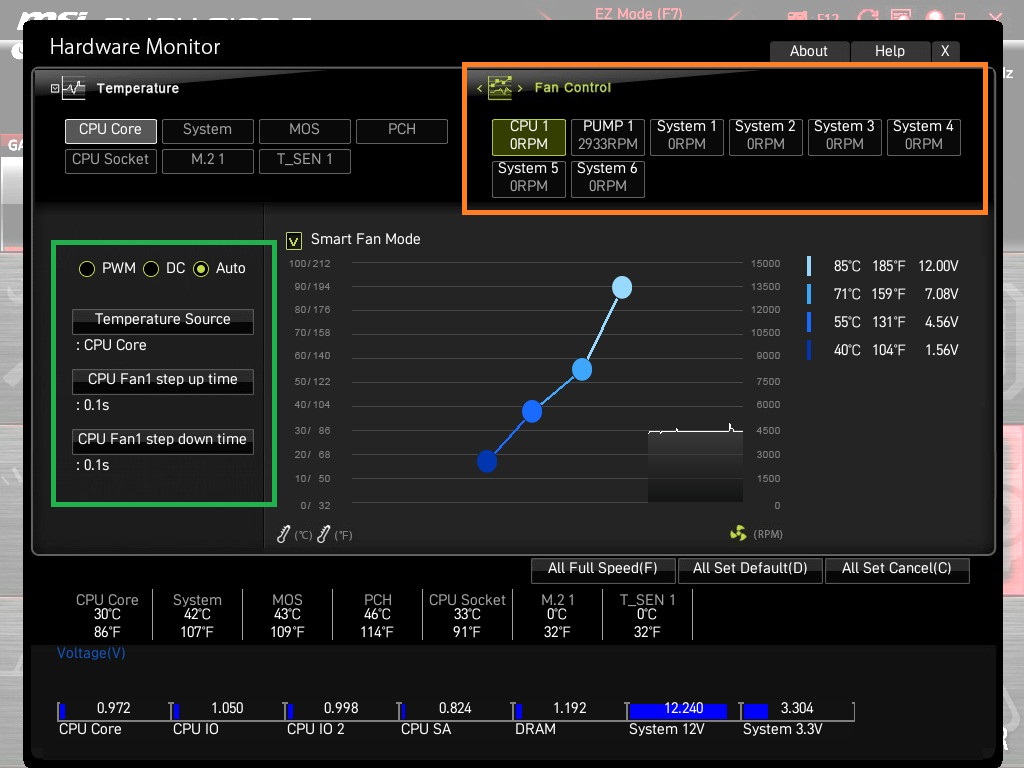This screenshot has height=768, width=1024.
Task: Click the 55°C fan curve point
Action: coord(532,411)
